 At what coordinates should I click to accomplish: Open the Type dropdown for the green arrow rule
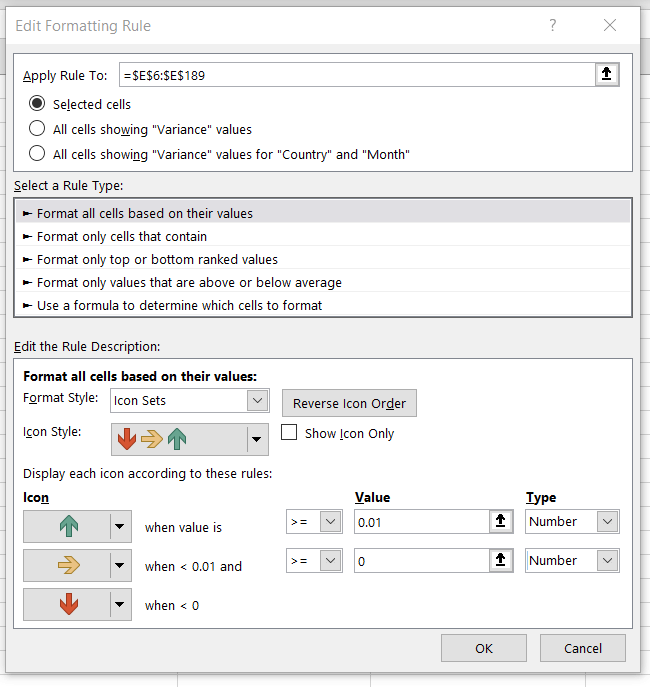click(x=606, y=522)
